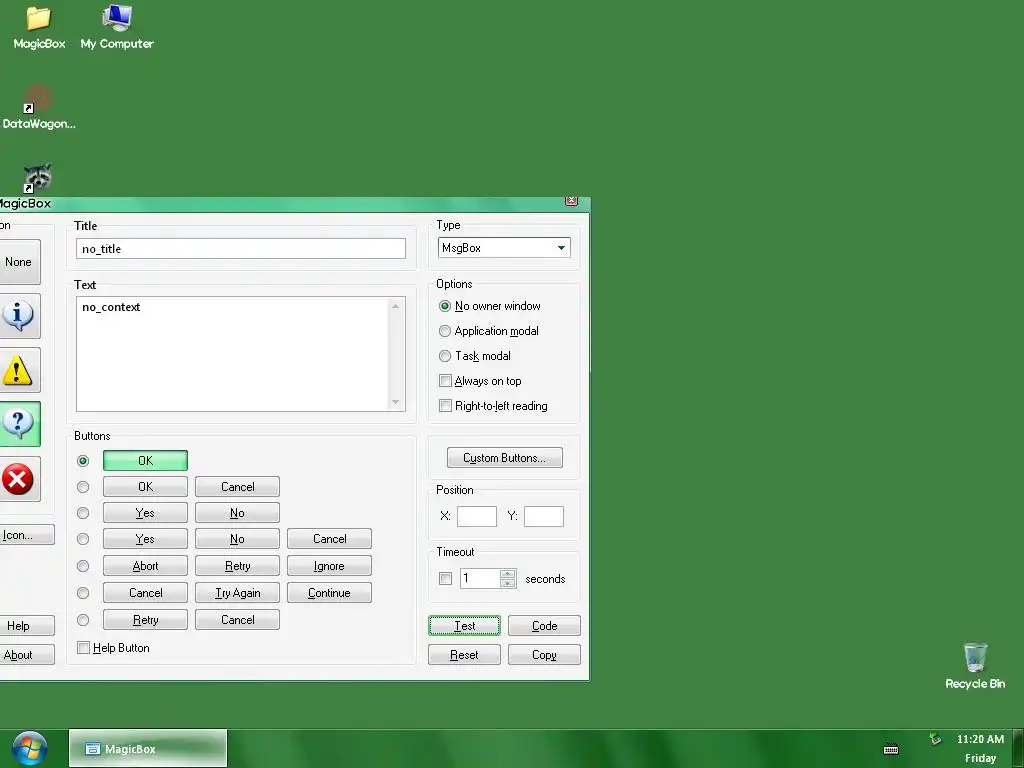Click the timeout seconds value field
This screenshot has height=768, width=1024.
[x=480, y=579]
